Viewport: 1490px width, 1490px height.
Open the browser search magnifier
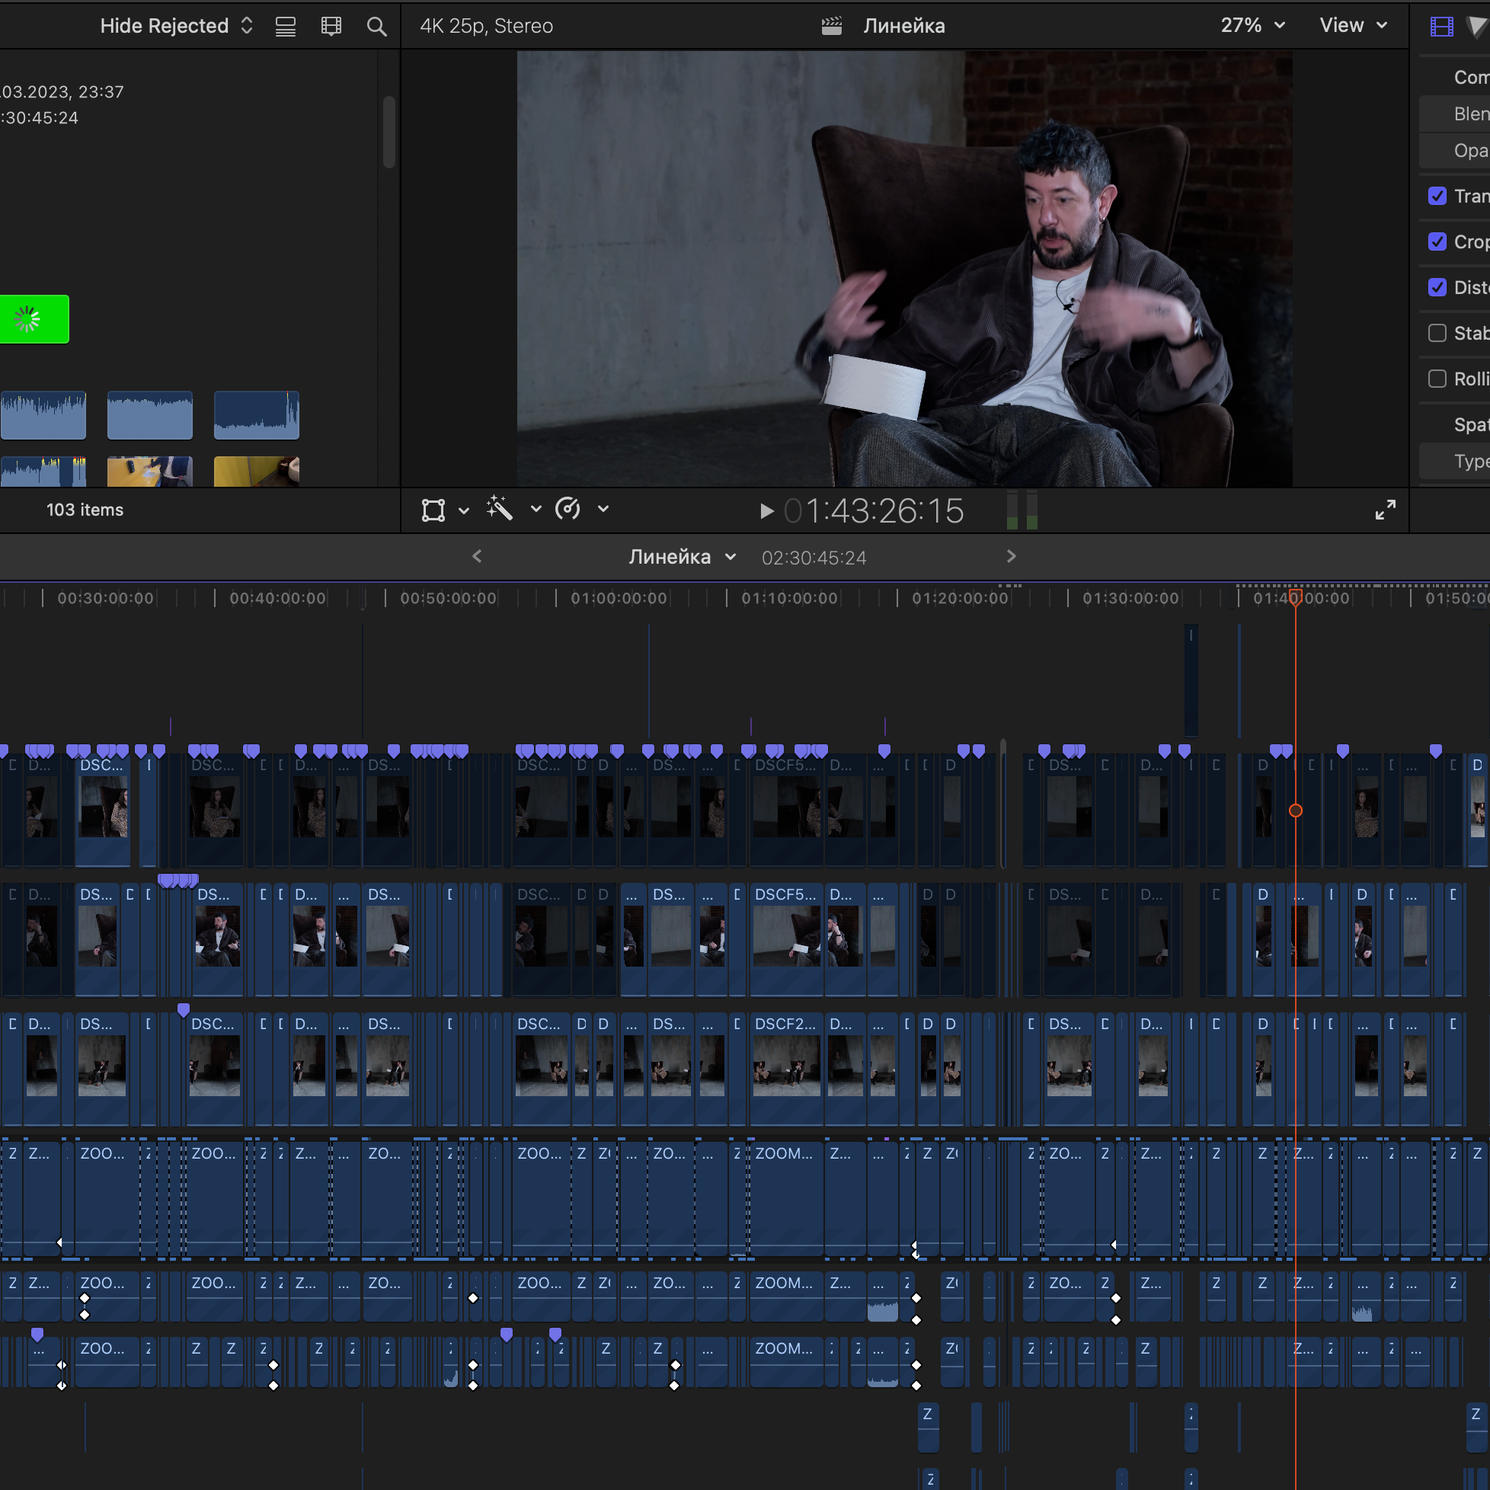(x=376, y=27)
